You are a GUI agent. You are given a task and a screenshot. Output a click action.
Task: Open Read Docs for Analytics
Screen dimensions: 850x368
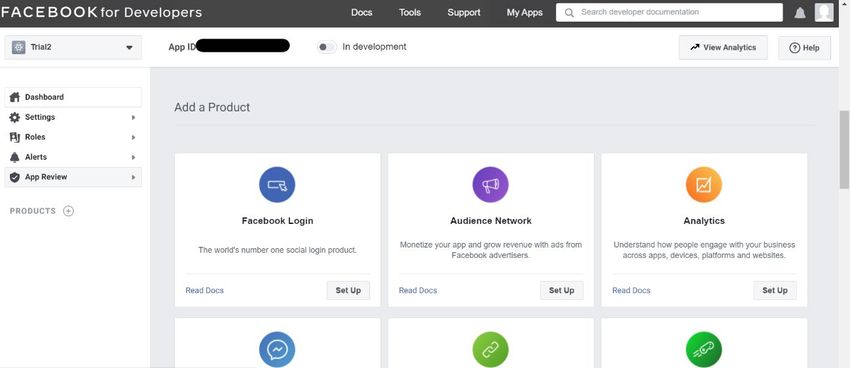click(632, 290)
